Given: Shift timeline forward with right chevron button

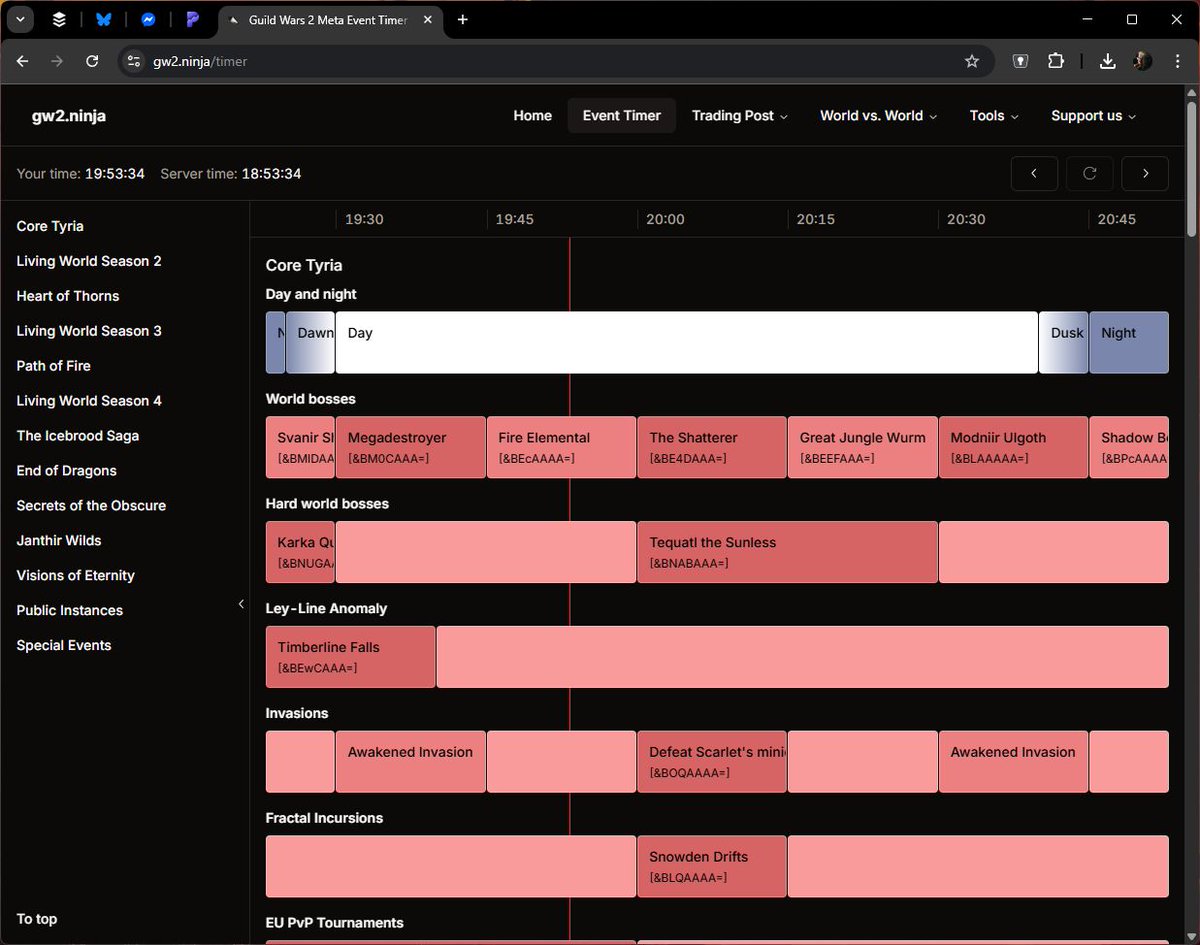Looking at the screenshot, I should click(1146, 173).
